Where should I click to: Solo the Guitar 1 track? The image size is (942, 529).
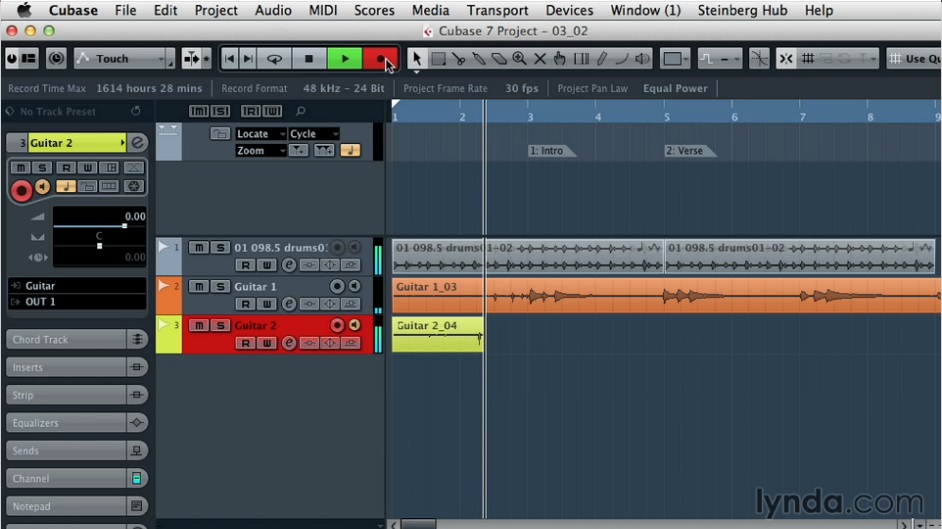pos(220,286)
